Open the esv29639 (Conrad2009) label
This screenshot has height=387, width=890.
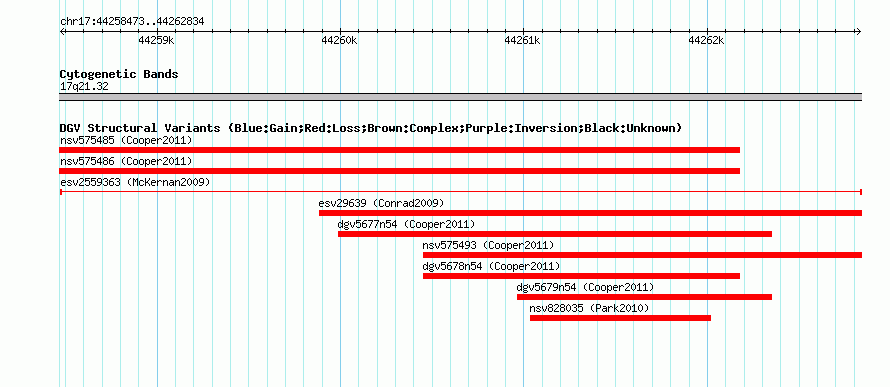381,203
